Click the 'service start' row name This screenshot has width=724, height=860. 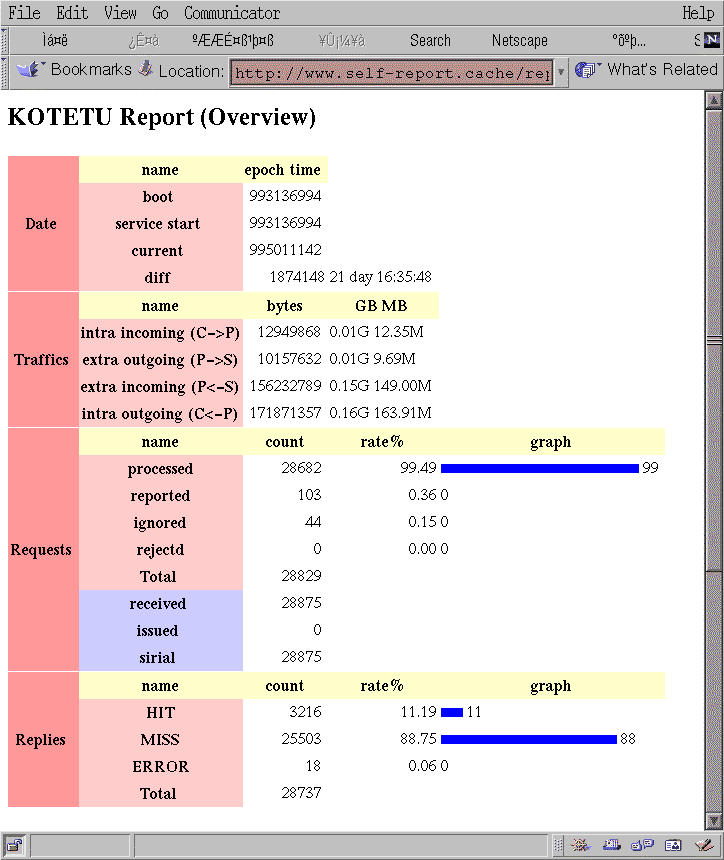pos(157,224)
